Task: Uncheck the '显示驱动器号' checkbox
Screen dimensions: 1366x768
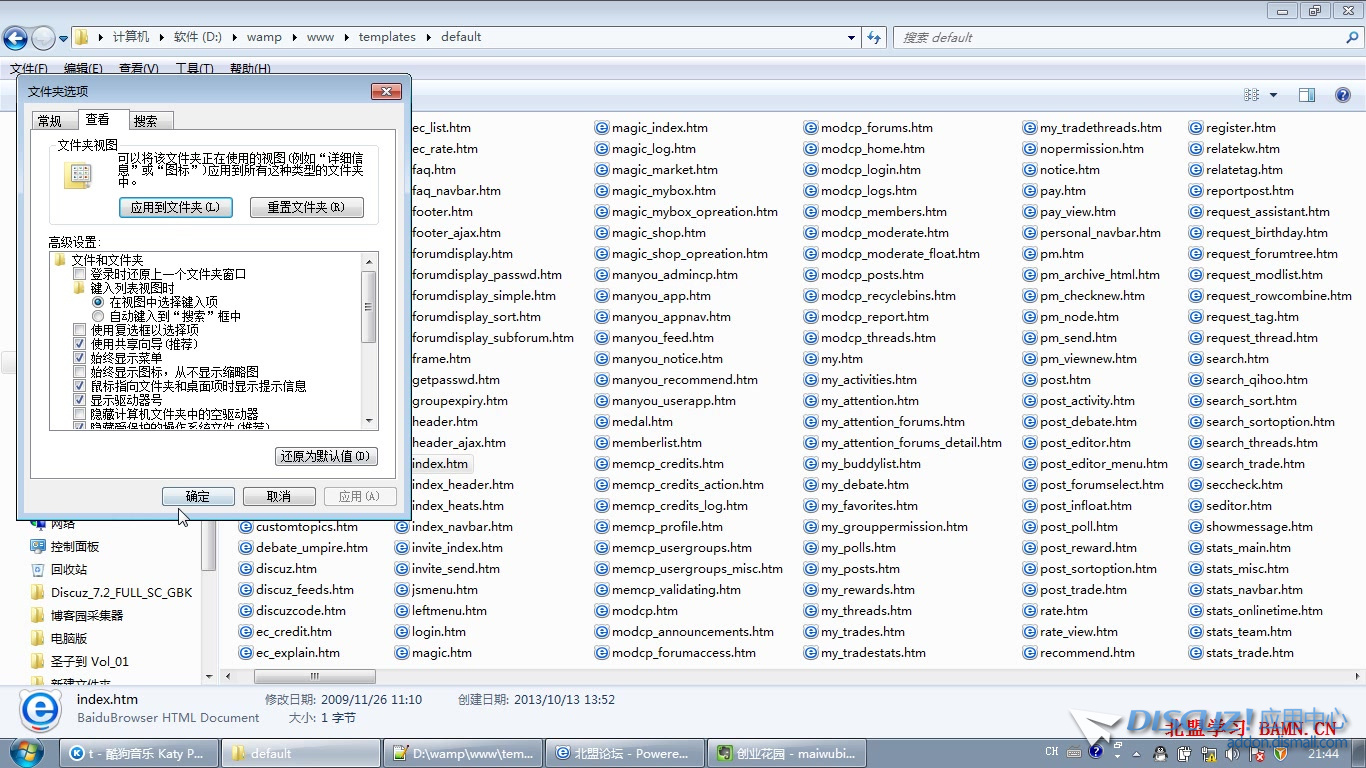Action: point(80,400)
